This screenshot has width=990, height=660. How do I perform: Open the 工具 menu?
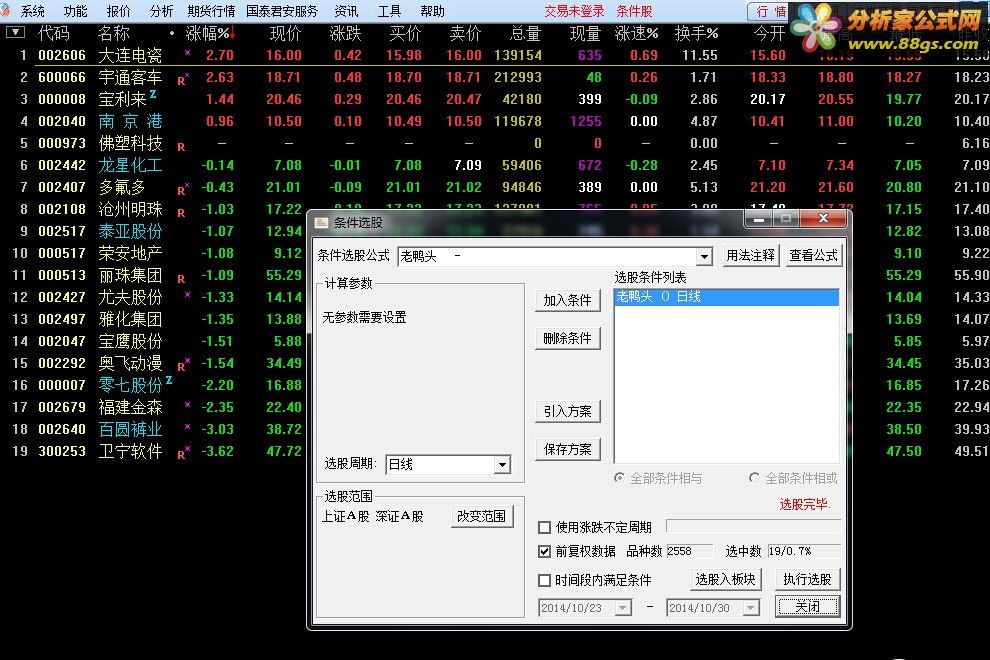389,11
